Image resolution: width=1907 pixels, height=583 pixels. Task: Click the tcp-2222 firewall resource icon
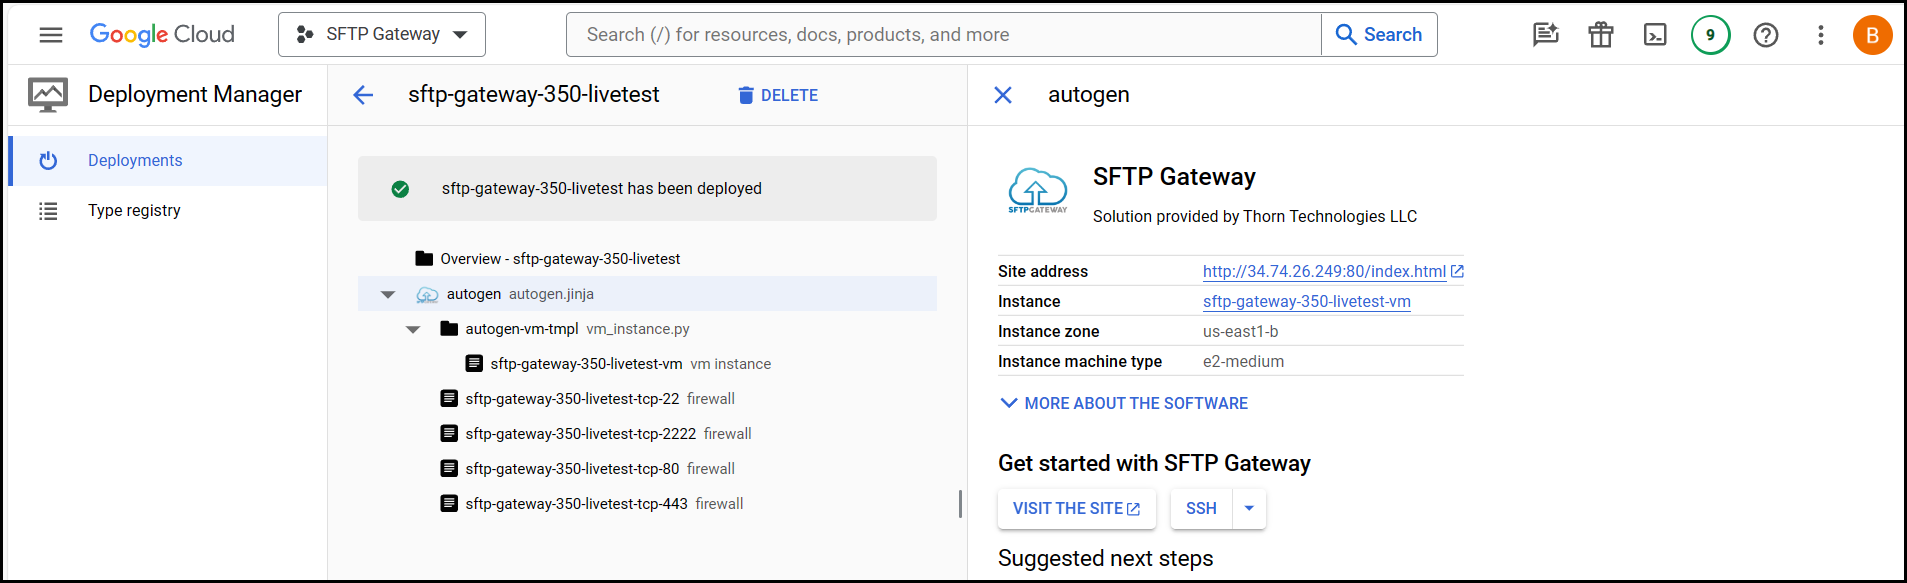coord(449,434)
